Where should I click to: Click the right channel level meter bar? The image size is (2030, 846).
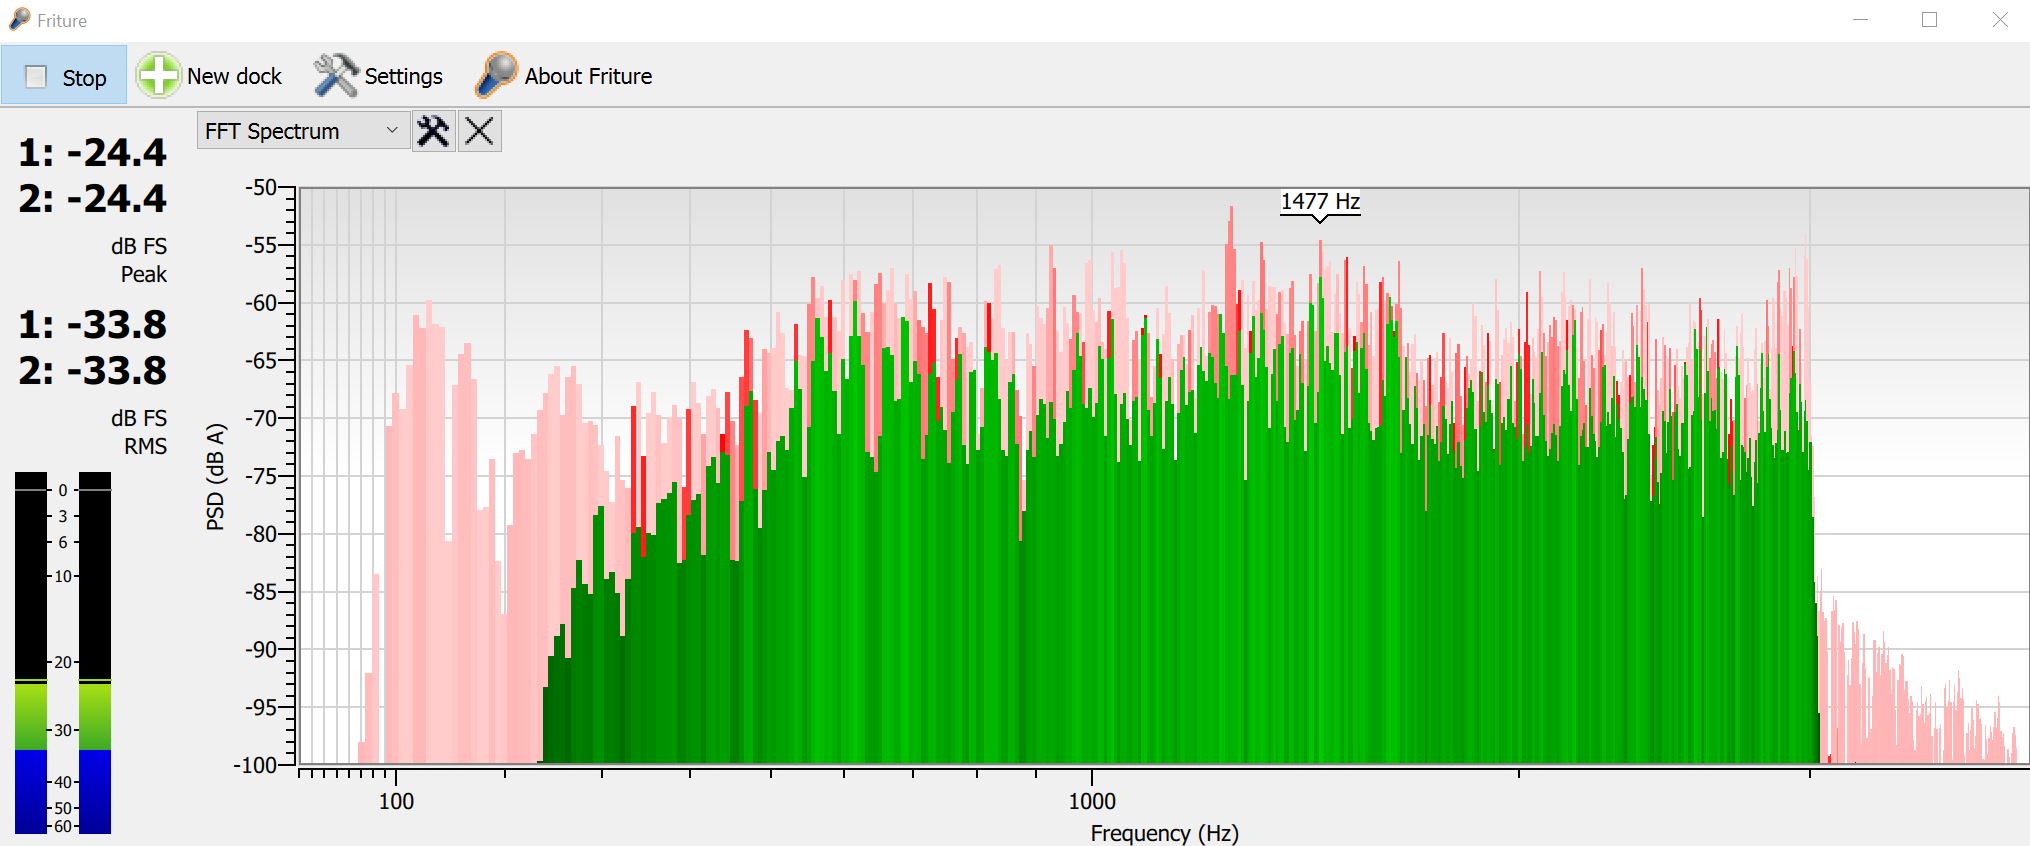(x=94, y=652)
